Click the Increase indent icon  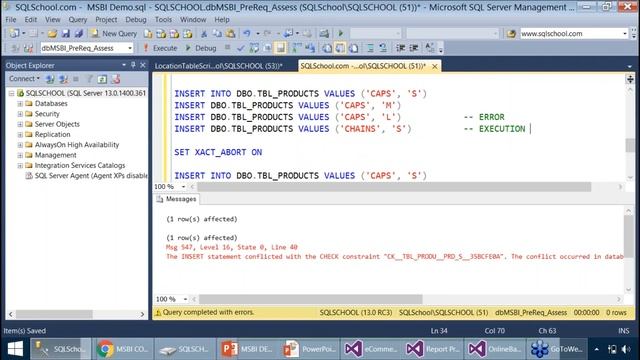[413, 48]
